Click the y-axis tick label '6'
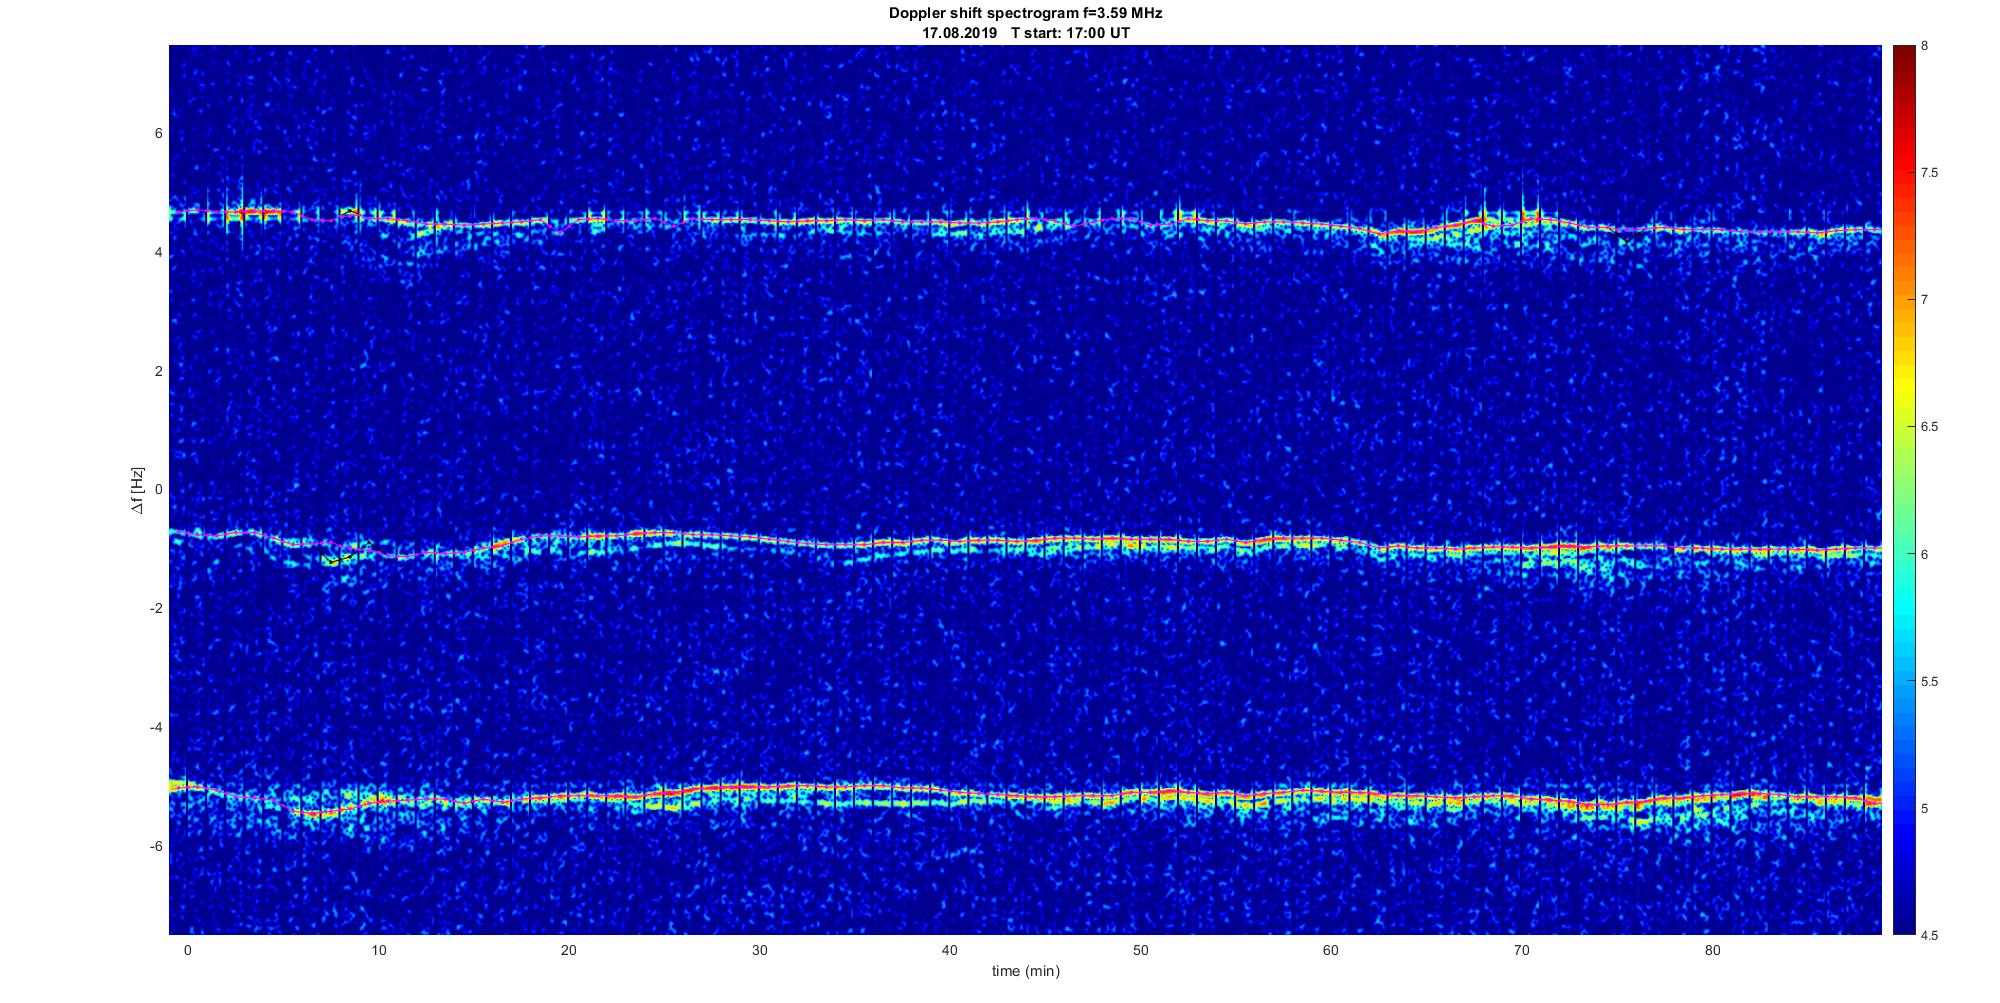The width and height of the screenshot is (2000, 1003). 158,134
